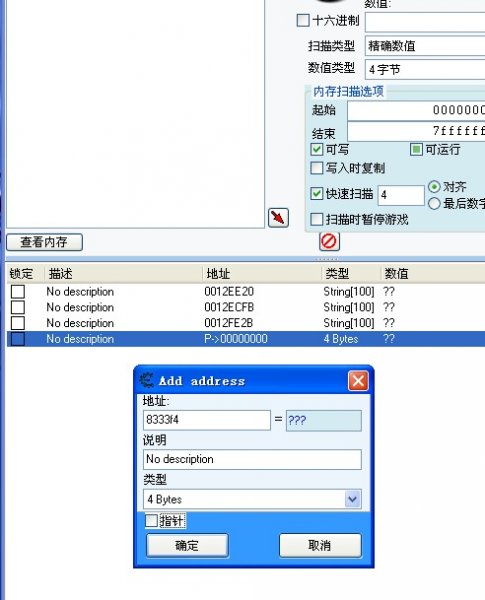
Task: Click String[100] type in 0012FE2B row
Action: click(349, 323)
